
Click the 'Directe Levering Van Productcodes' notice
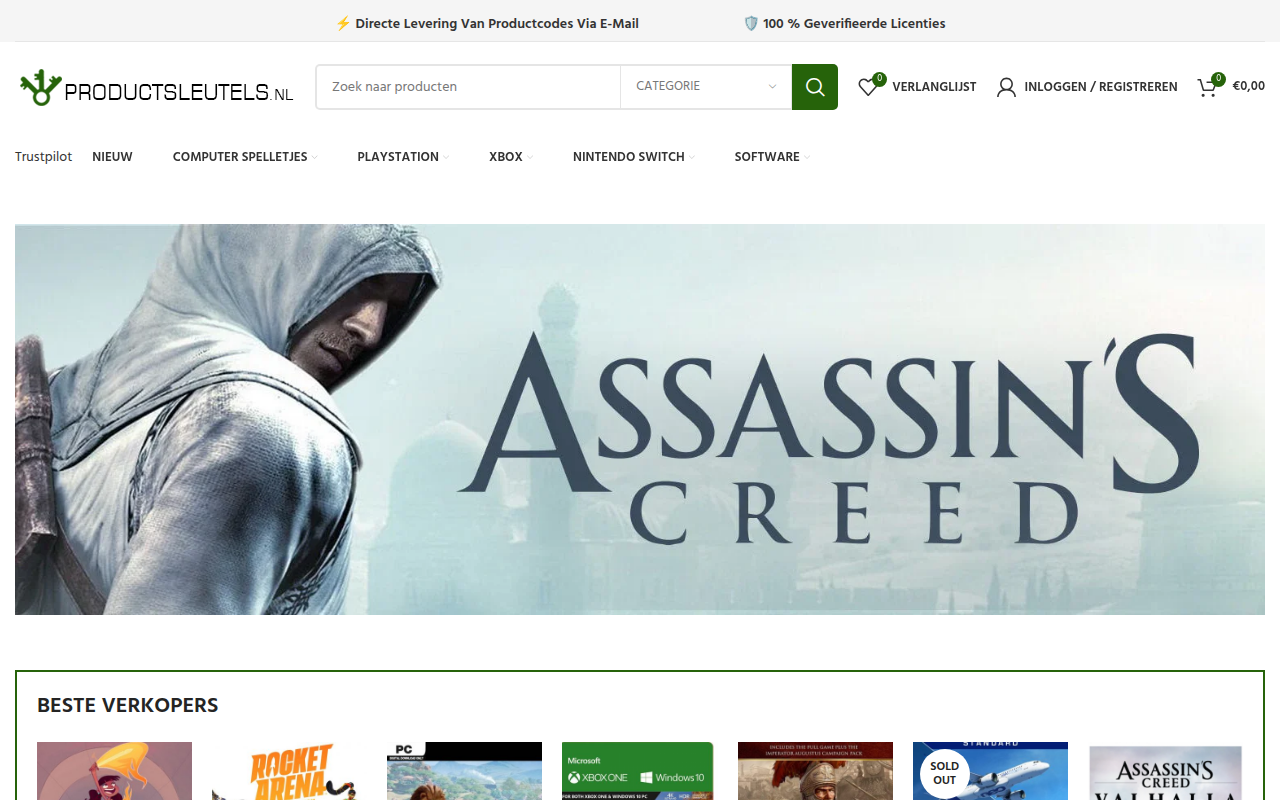pos(487,23)
